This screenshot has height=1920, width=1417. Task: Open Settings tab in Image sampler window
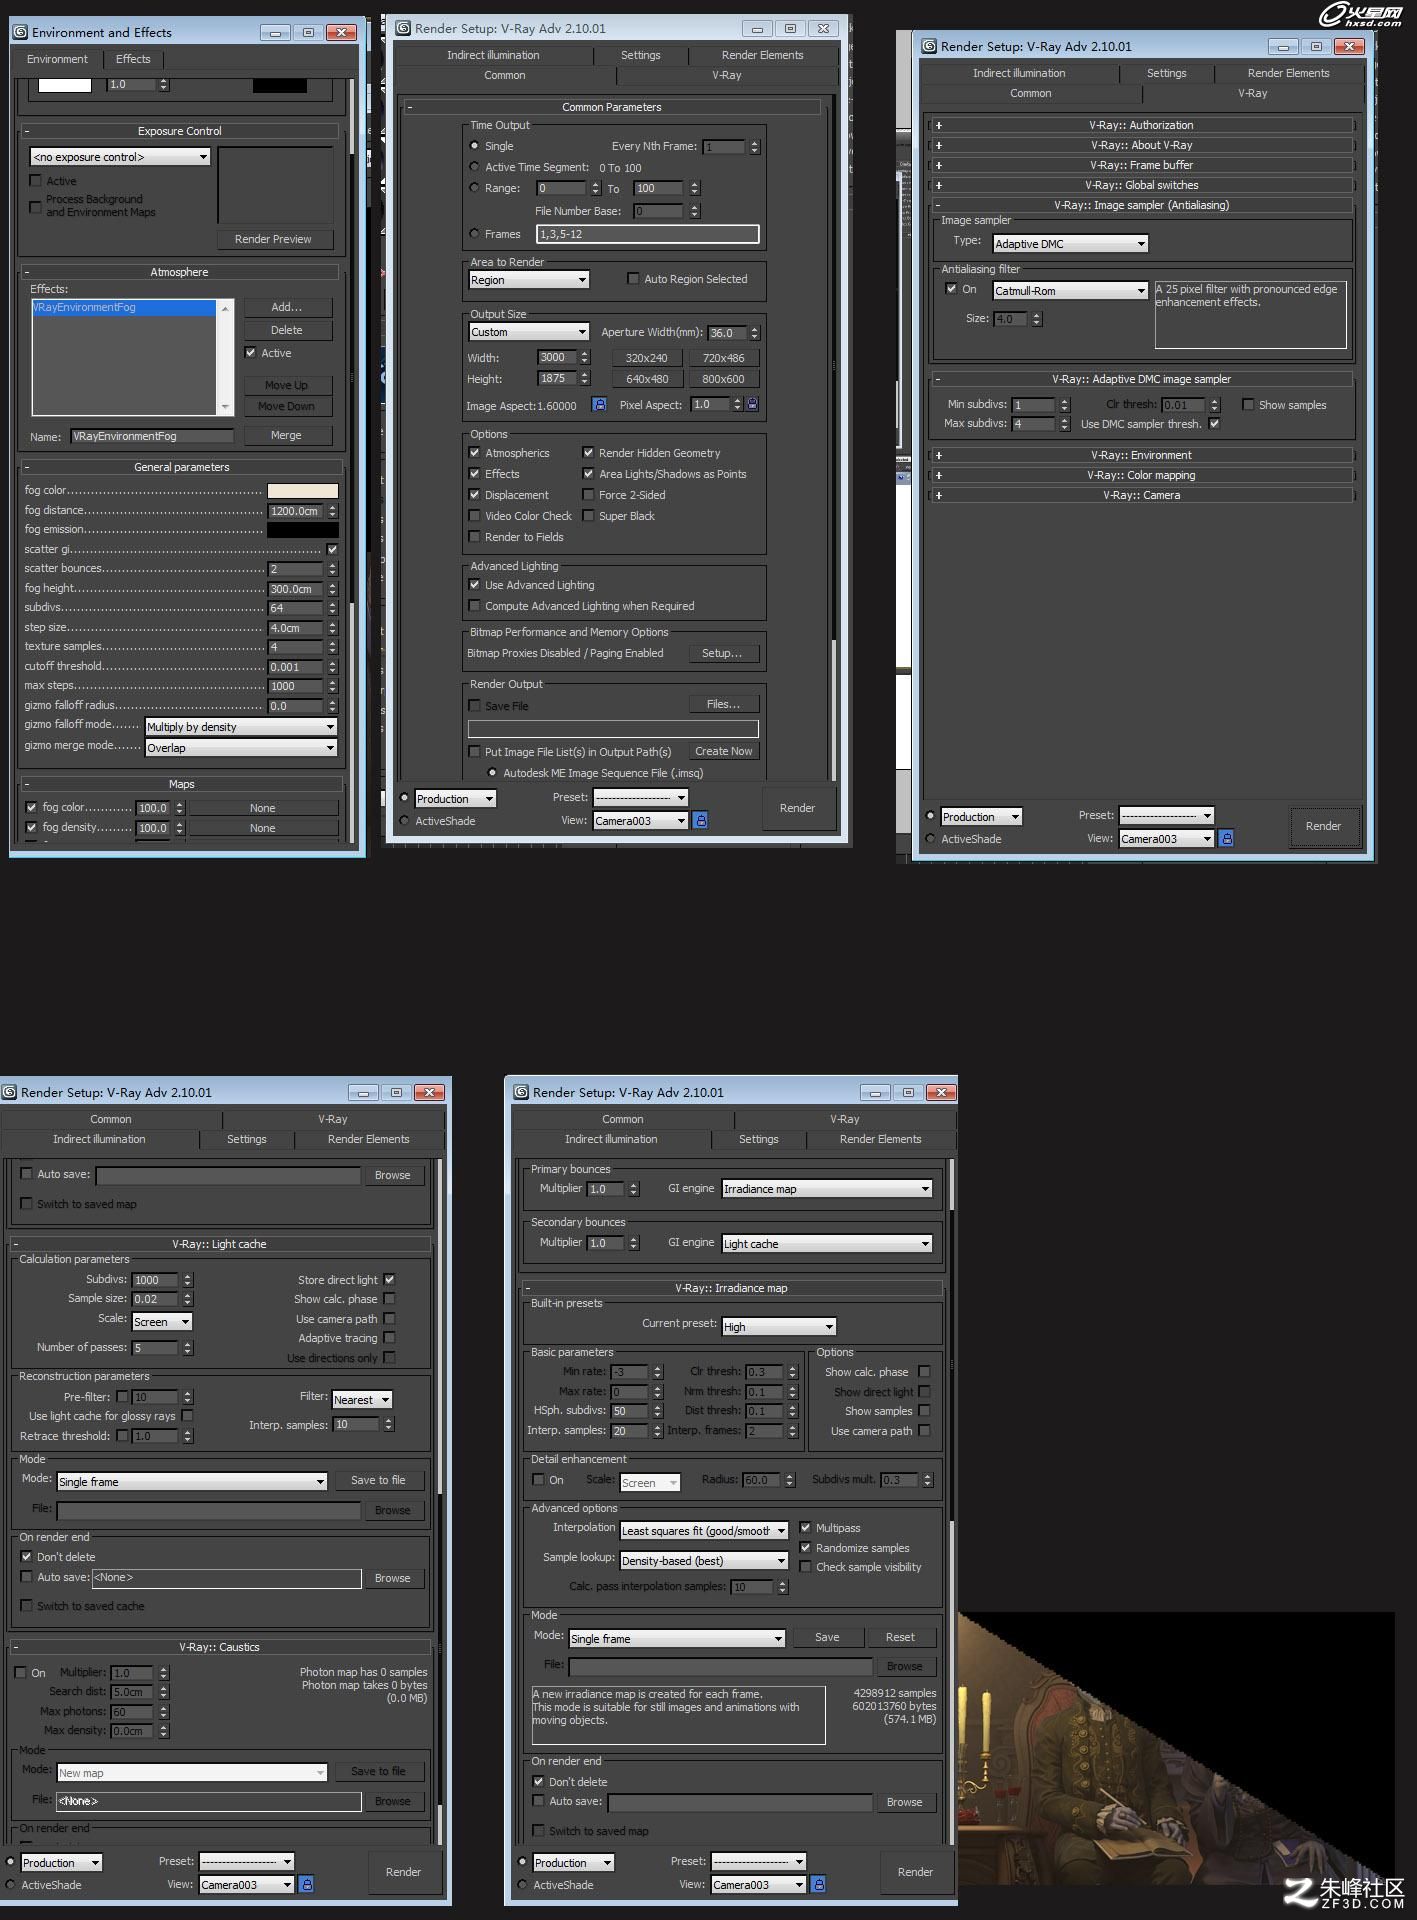(x=1166, y=73)
